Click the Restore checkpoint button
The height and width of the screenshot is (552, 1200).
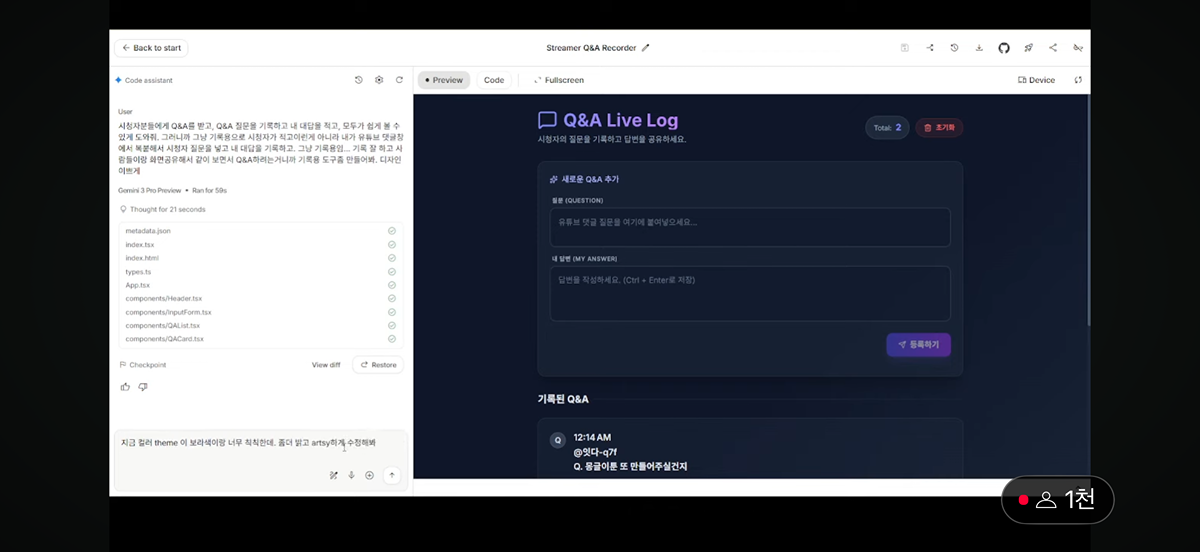pos(378,365)
